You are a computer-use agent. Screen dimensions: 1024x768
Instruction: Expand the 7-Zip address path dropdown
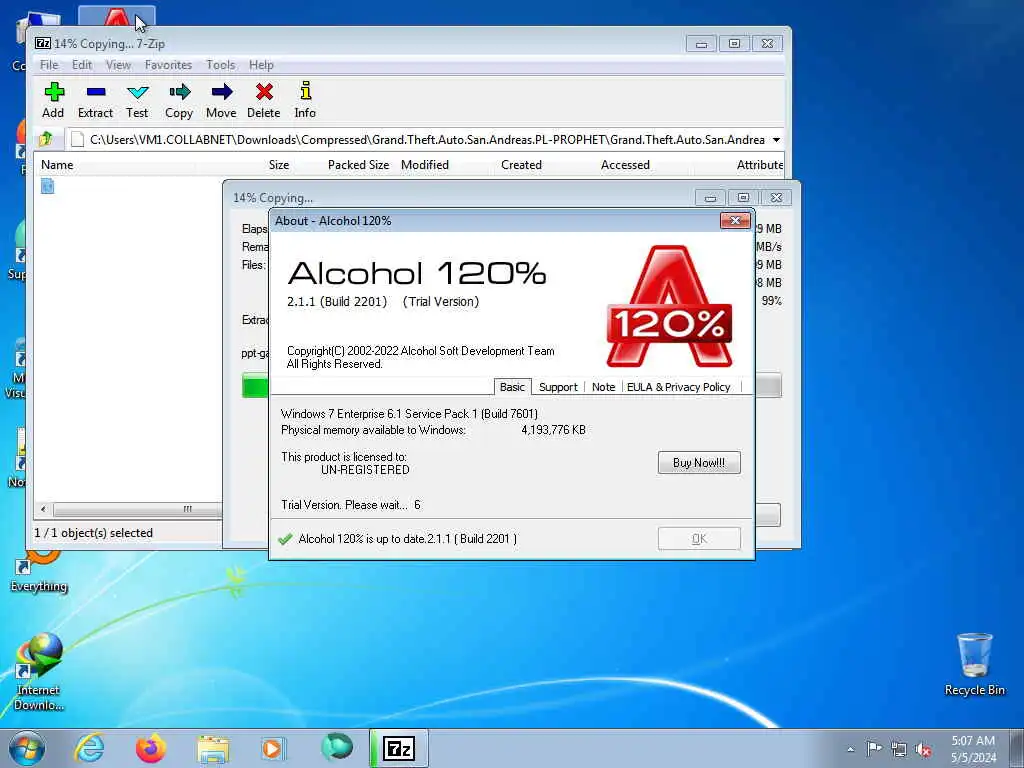coord(776,140)
